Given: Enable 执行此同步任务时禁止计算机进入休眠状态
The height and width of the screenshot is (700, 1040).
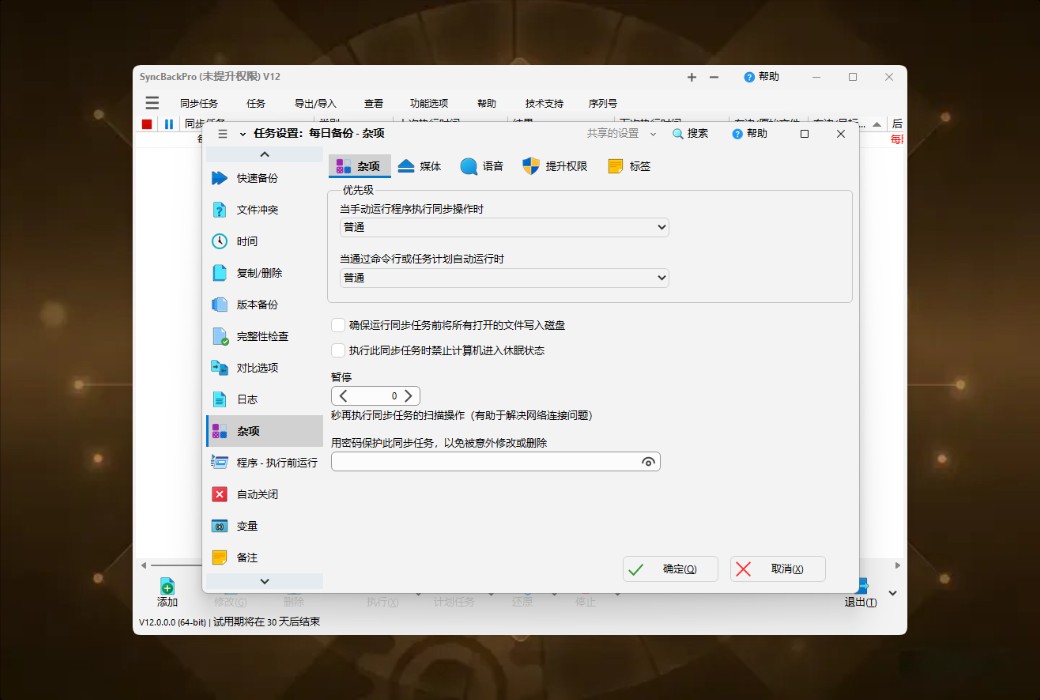Looking at the screenshot, I should (x=337, y=350).
